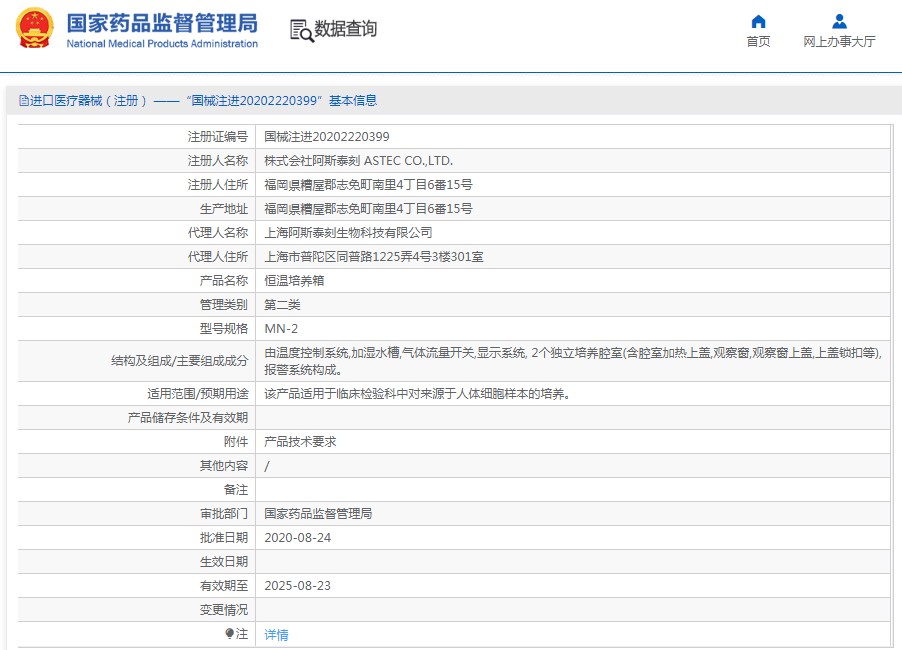Select product name 恒温培养箱
Screen dimensions: 902x650
coord(294,281)
